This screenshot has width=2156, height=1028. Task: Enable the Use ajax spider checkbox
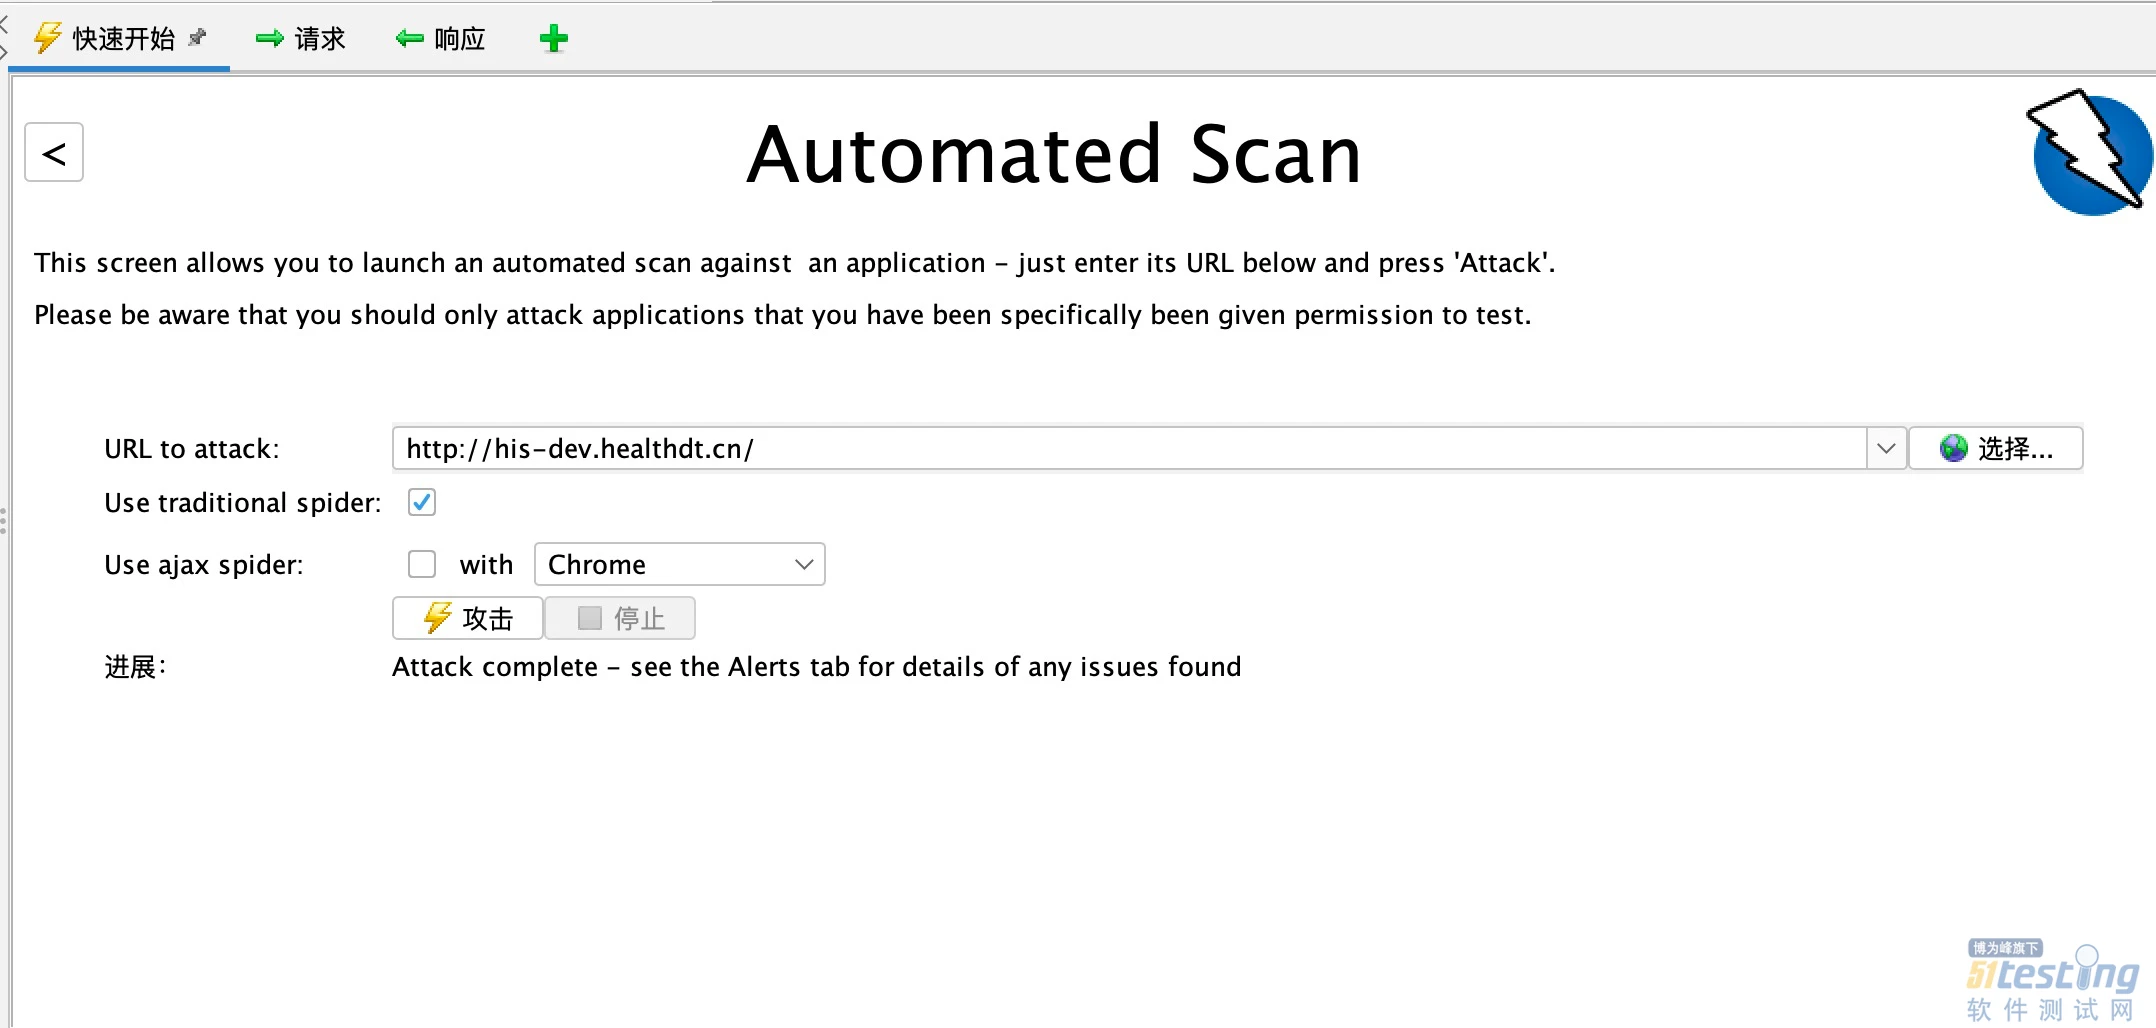(x=422, y=565)
